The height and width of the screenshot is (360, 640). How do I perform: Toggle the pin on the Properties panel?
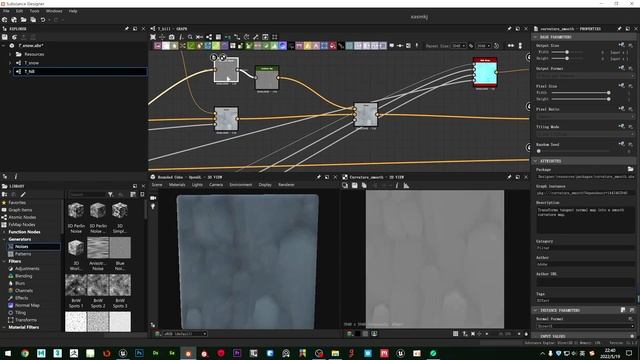pyautogui.click(x=619, y=29)
